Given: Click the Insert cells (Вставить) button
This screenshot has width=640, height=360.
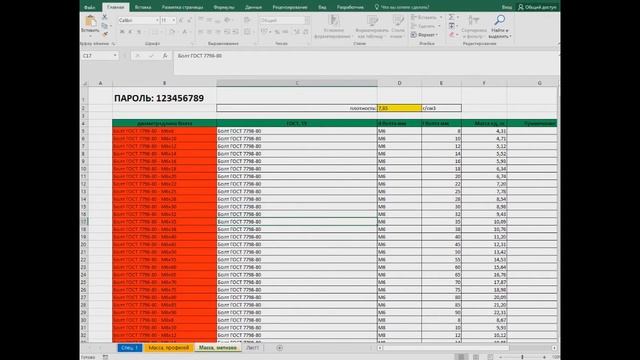Looking at the screenshot, I should coord(426,17).
